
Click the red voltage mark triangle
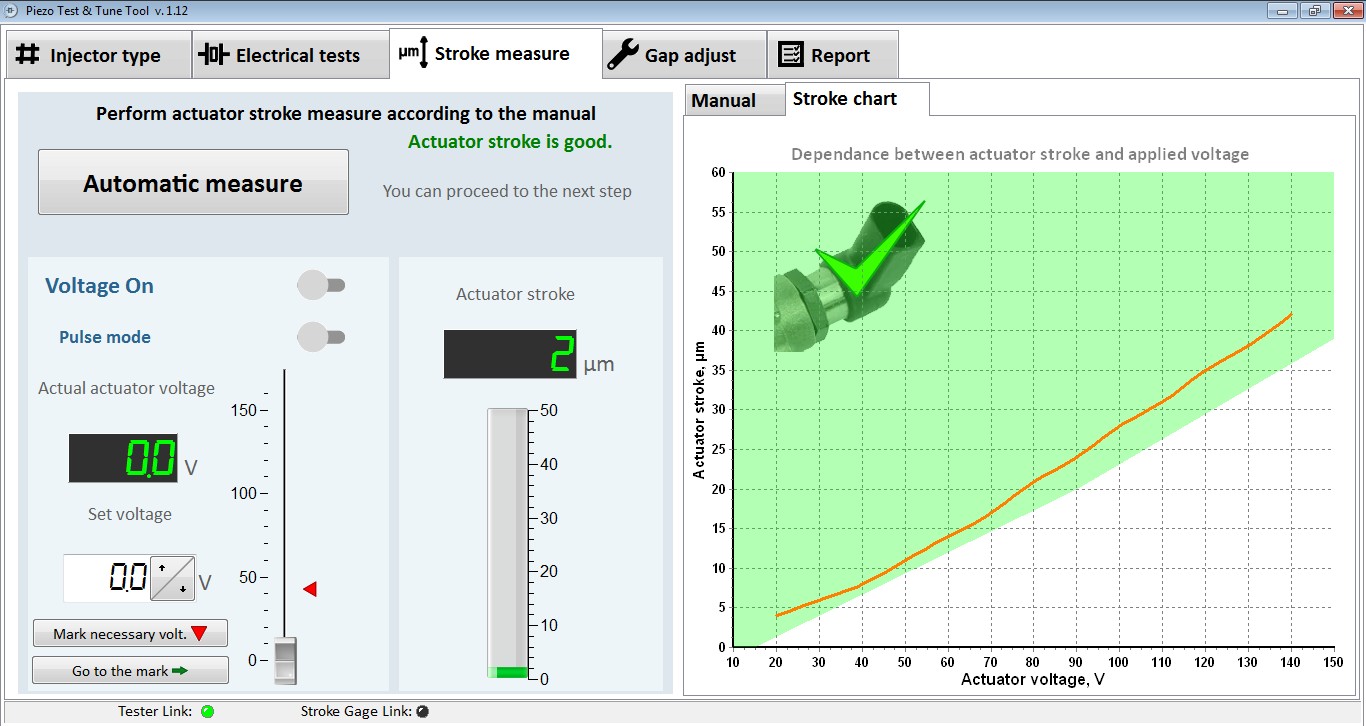[310, 589]
